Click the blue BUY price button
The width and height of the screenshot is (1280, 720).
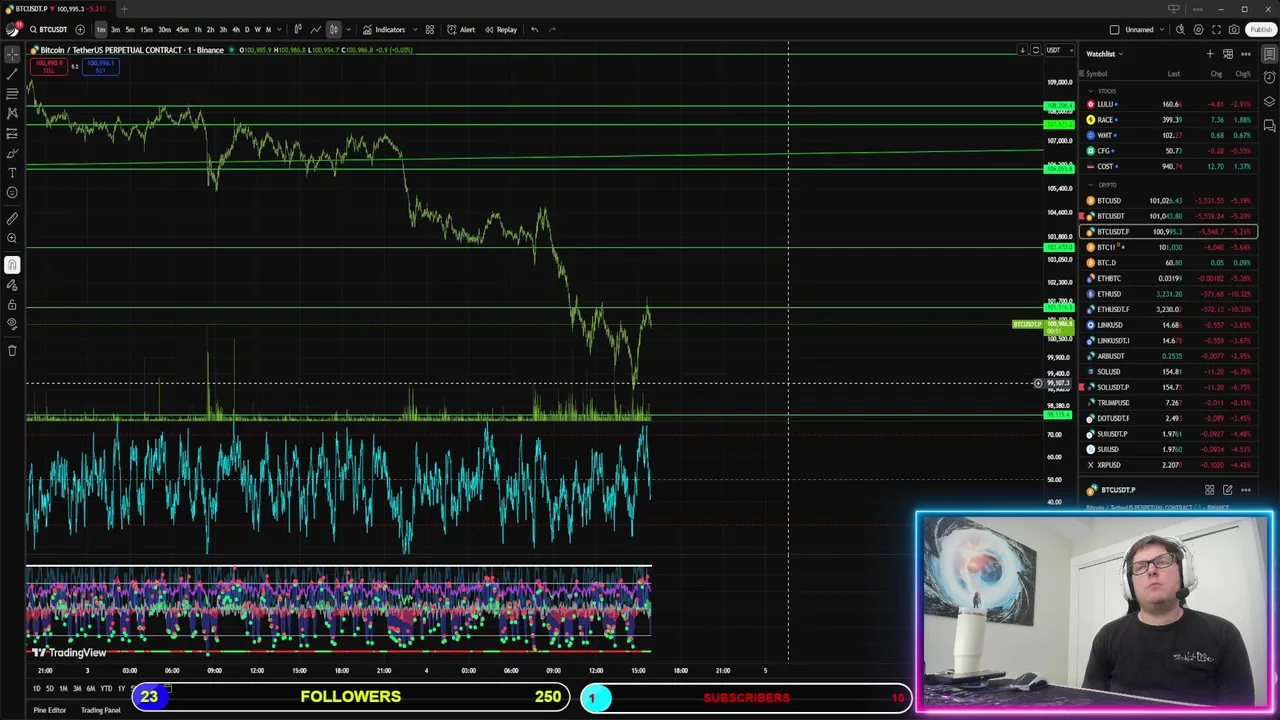pyautogui.click(x=100, y=67)
